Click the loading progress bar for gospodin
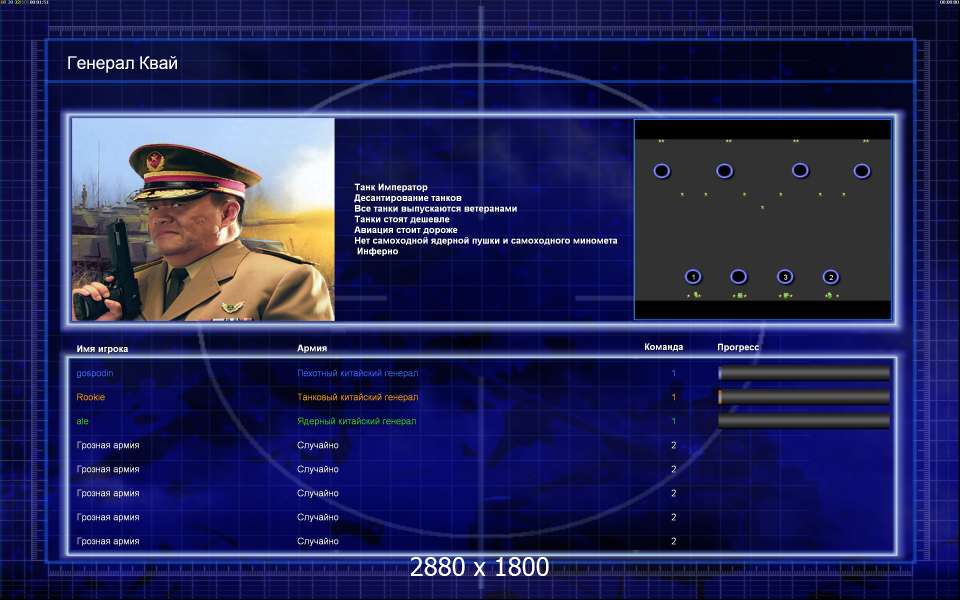This screenshot has width=960, height=600. pyautogui.click(x=804, y=373)
